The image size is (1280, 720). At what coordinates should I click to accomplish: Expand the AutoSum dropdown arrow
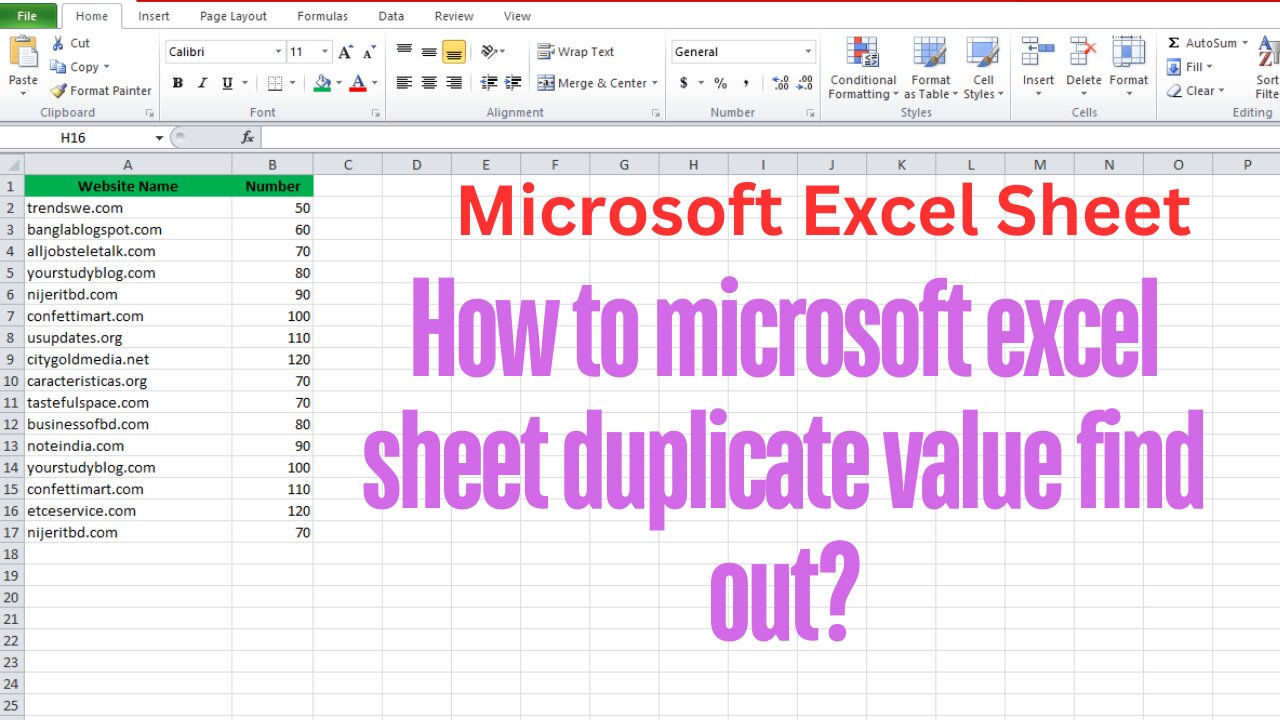(x=1245, y=43)
